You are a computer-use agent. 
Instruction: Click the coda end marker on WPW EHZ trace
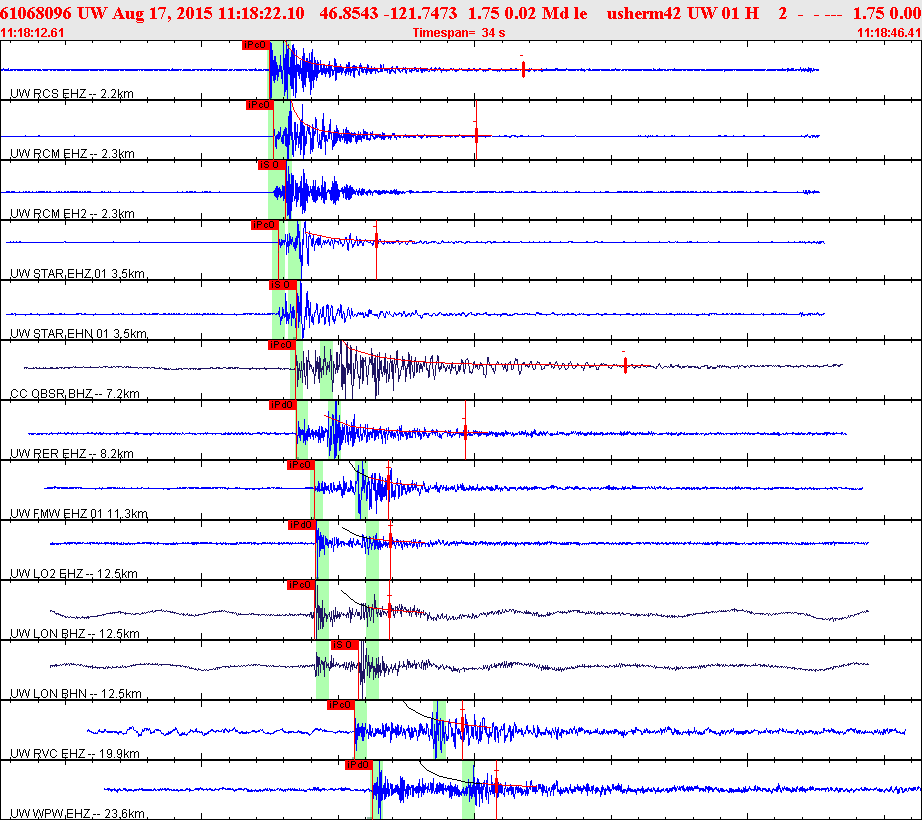496,786
